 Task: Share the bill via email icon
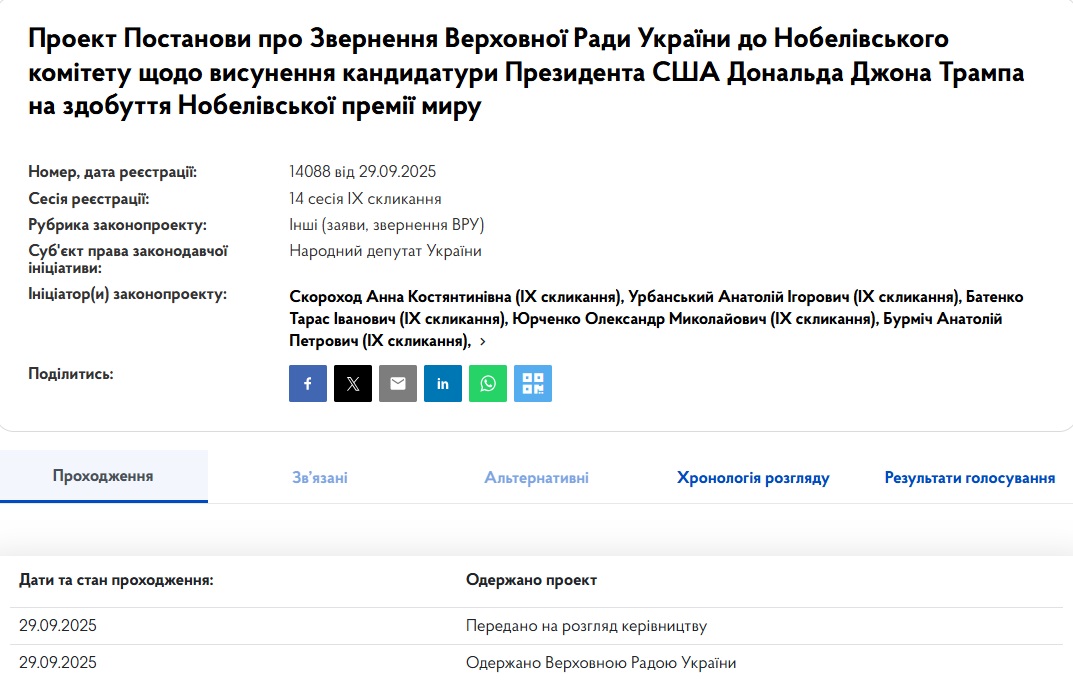[398, 383]
